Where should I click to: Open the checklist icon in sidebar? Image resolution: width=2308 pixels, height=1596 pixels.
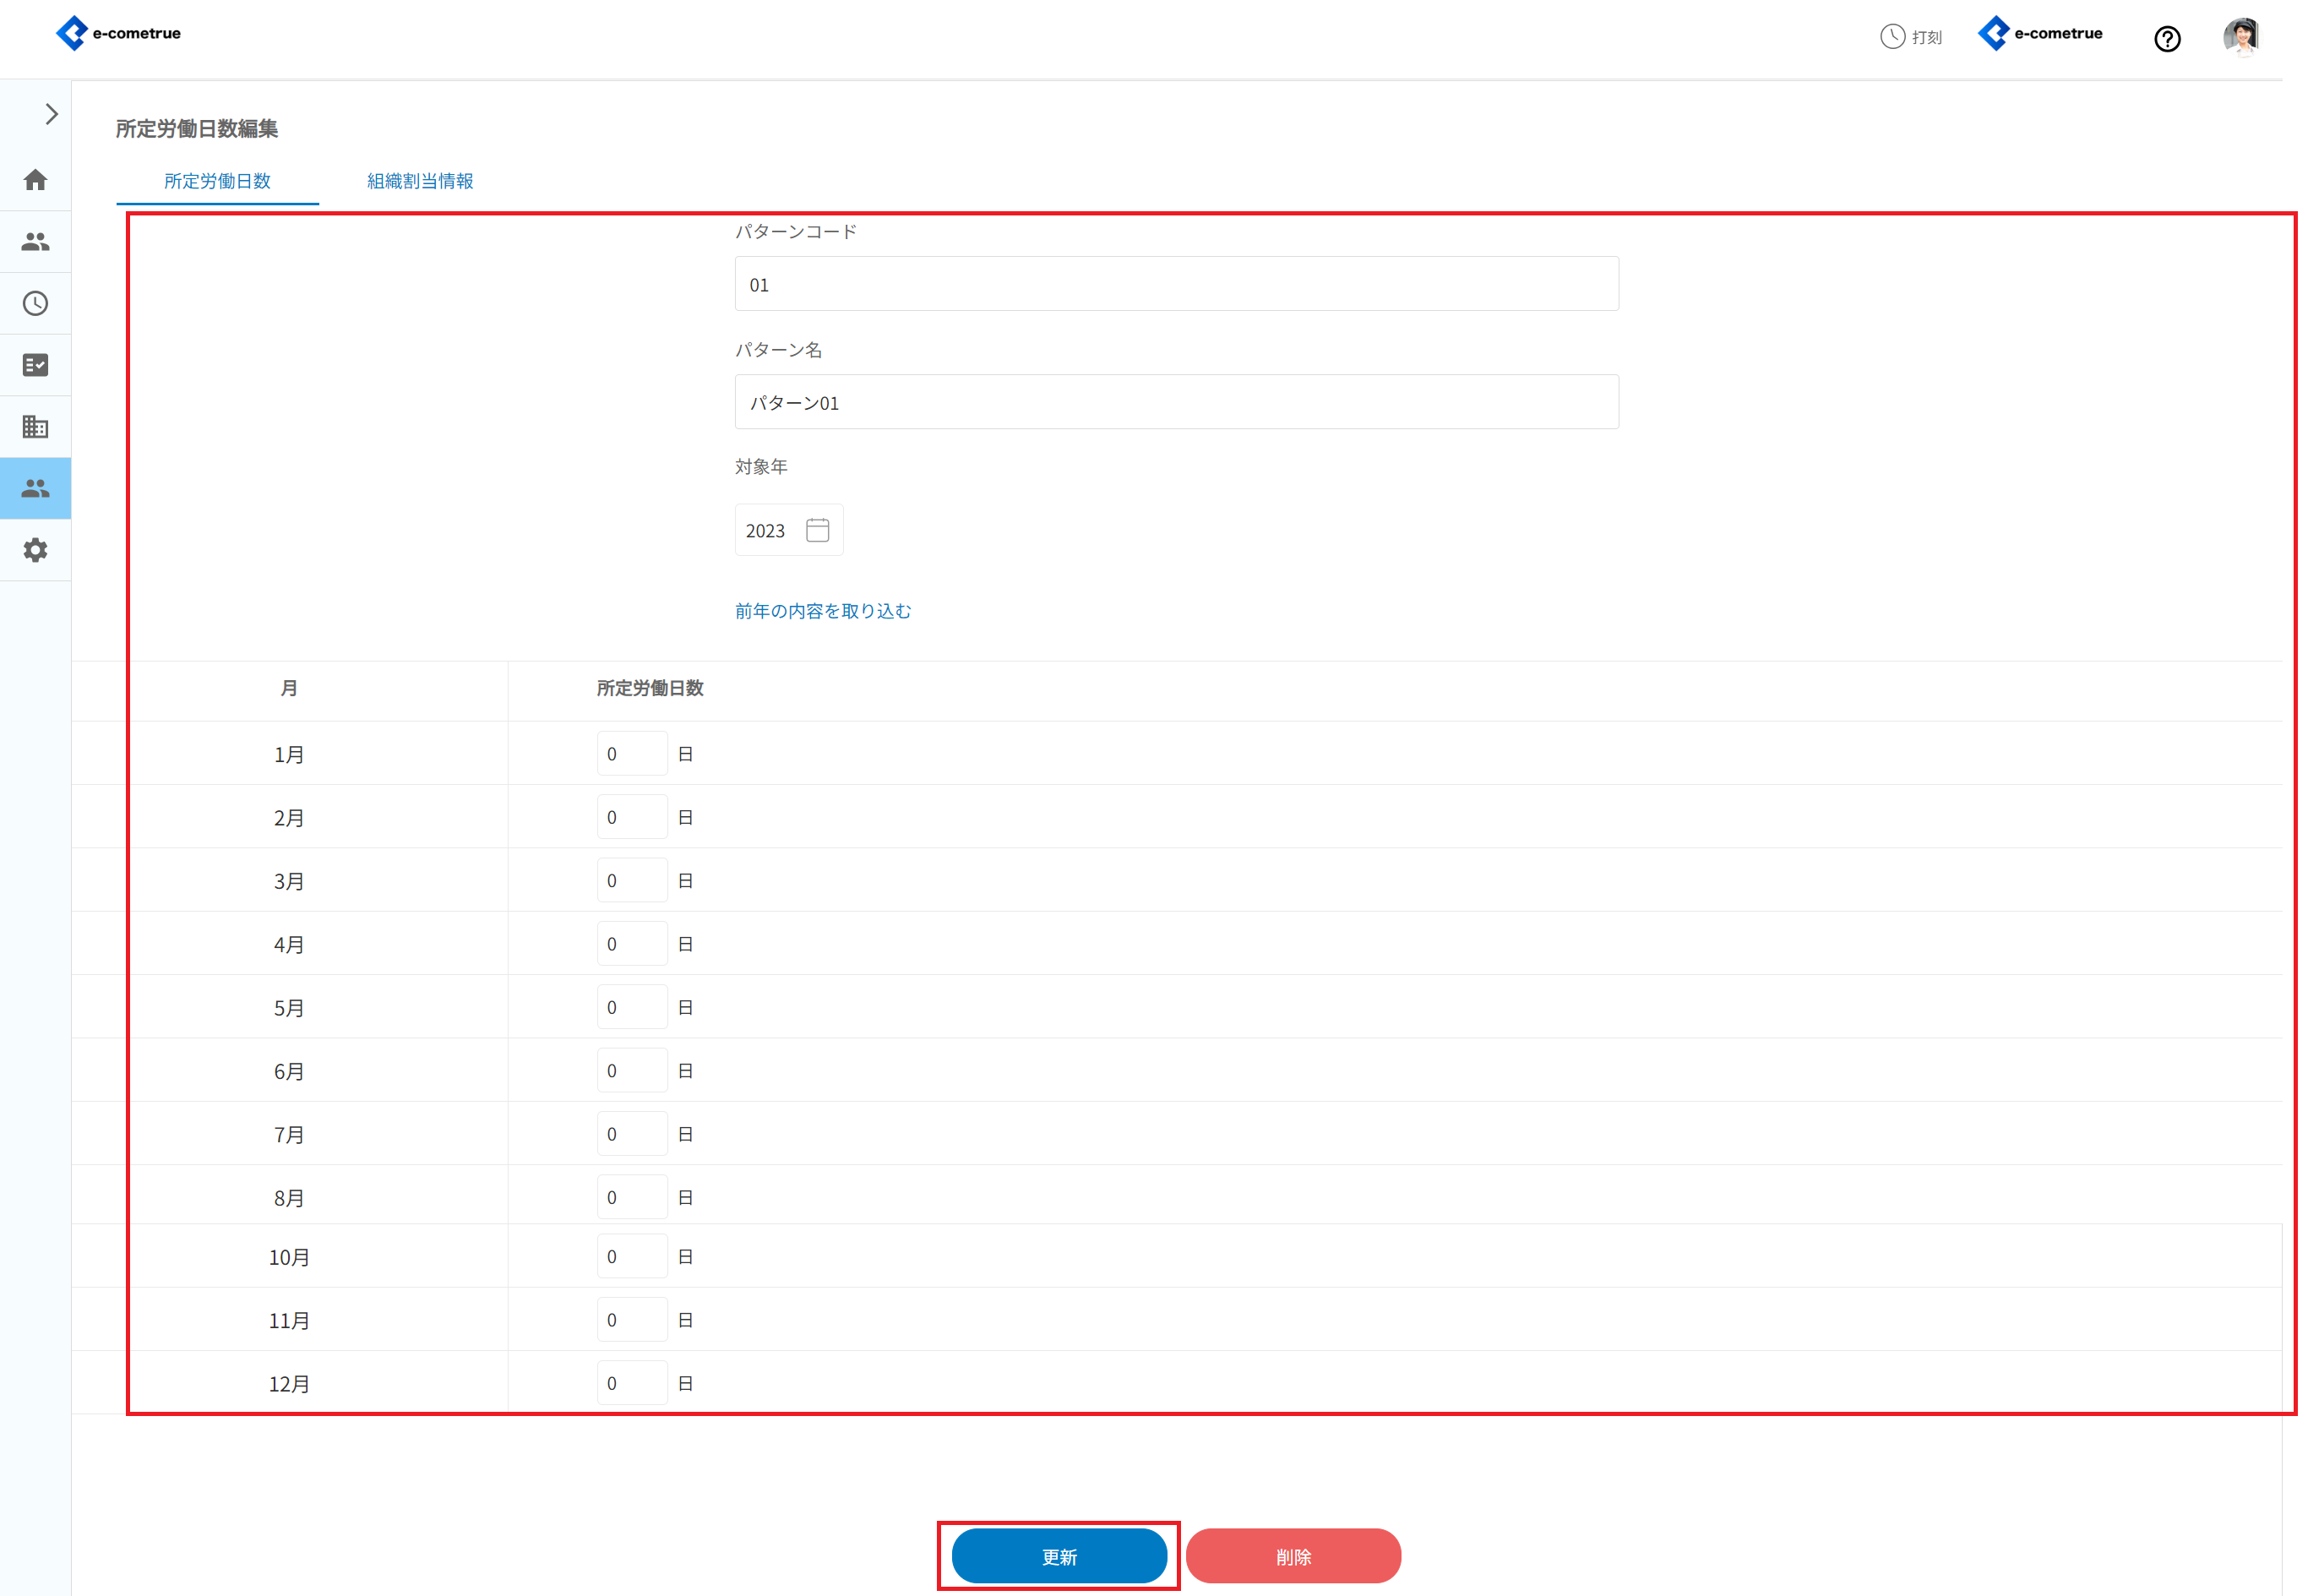coord(36,365)
